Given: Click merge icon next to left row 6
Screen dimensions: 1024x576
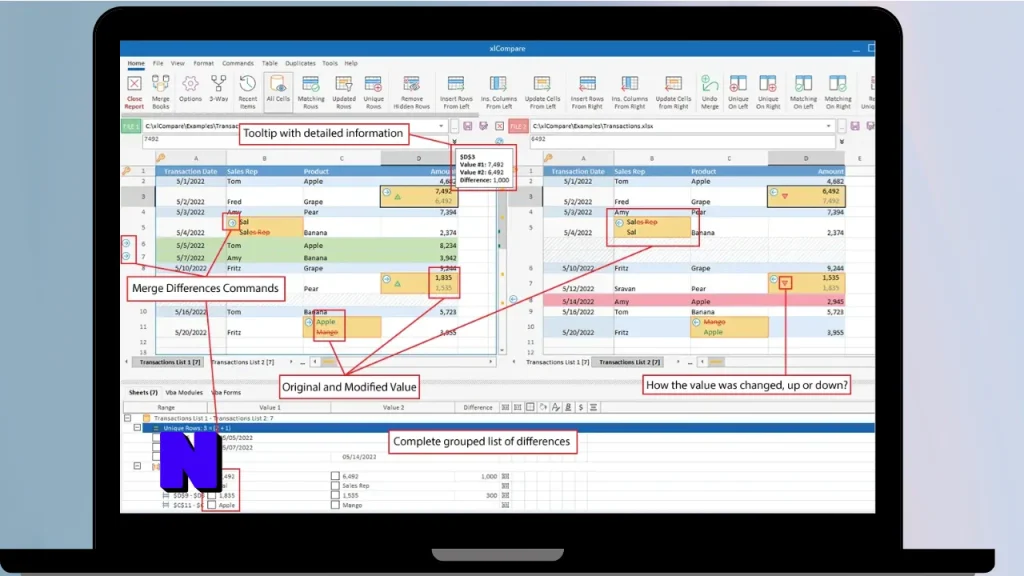Looking at the screenshot, I should click(x=127, y=244).
